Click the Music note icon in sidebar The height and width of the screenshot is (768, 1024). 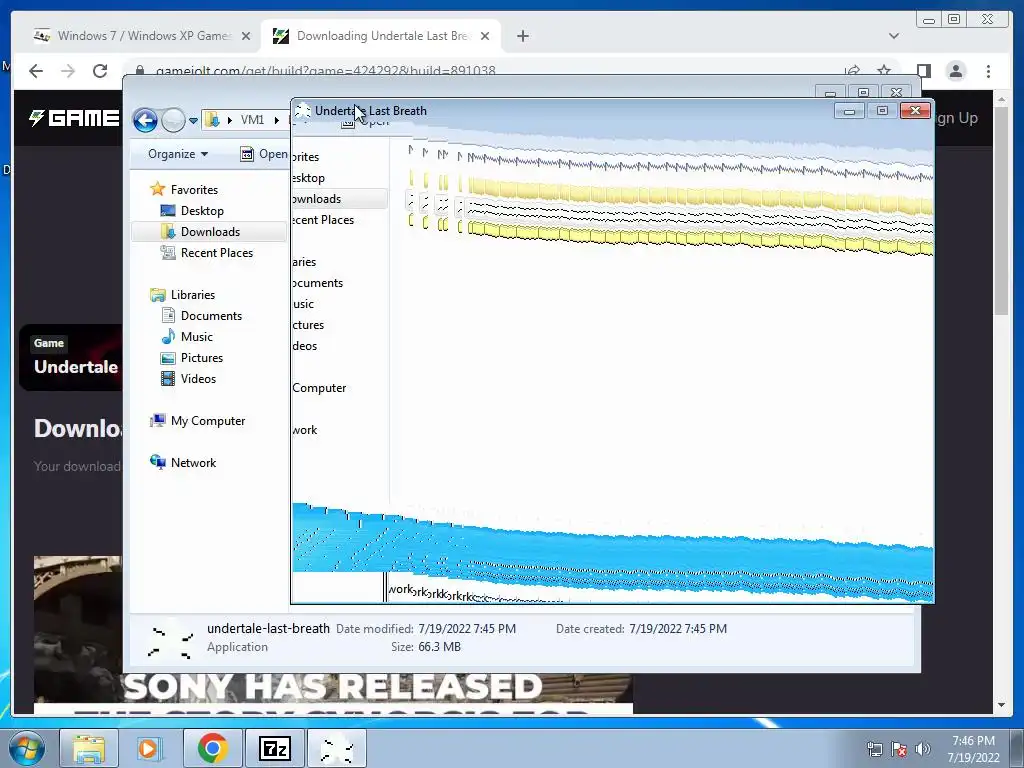(168, 336)
